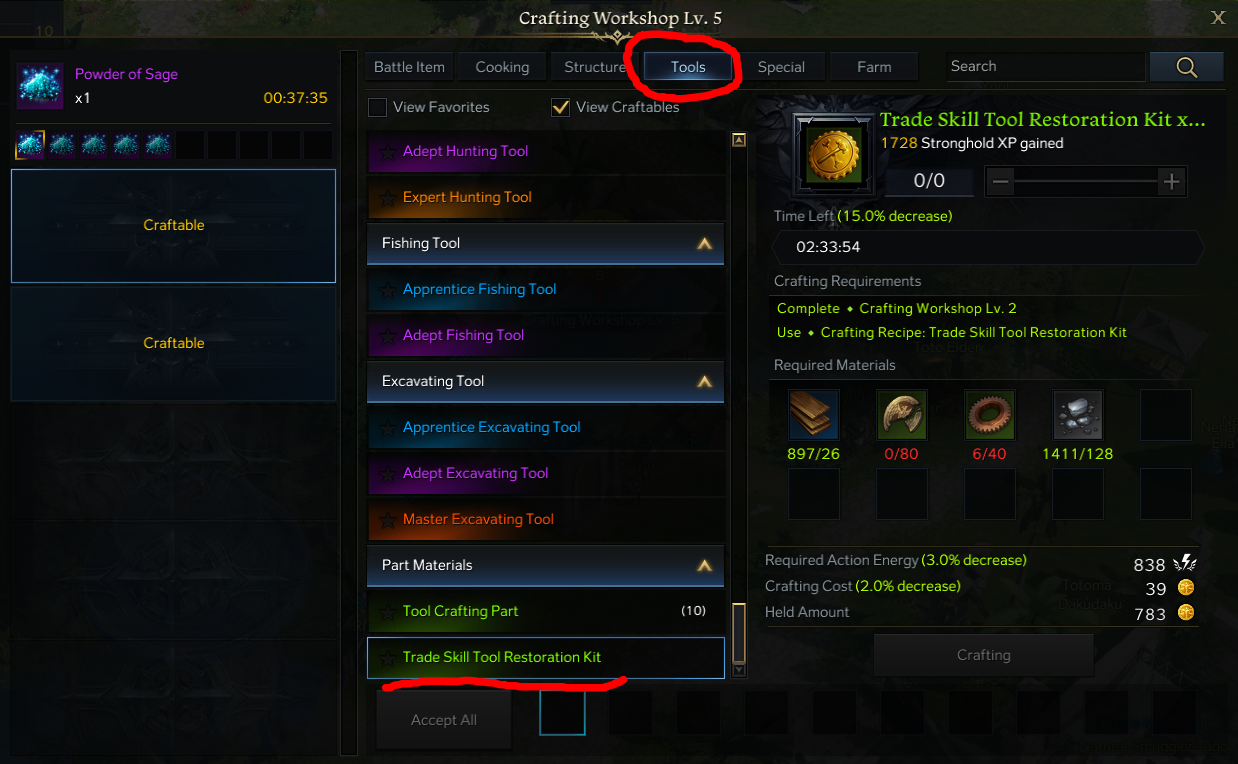Favorite Tool Crafting Part with its star
Viewport: 1238px width, 764px height.
[387, 612]
